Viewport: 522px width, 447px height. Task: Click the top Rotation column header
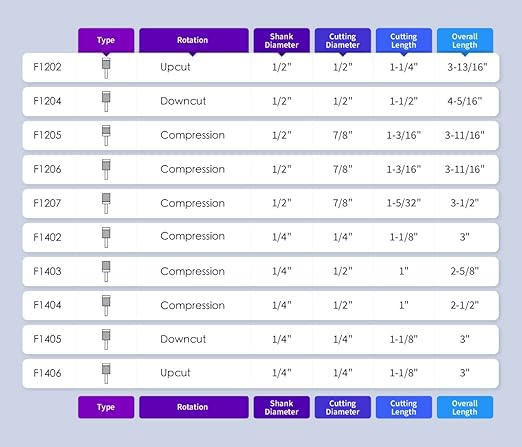coord(194,40)
